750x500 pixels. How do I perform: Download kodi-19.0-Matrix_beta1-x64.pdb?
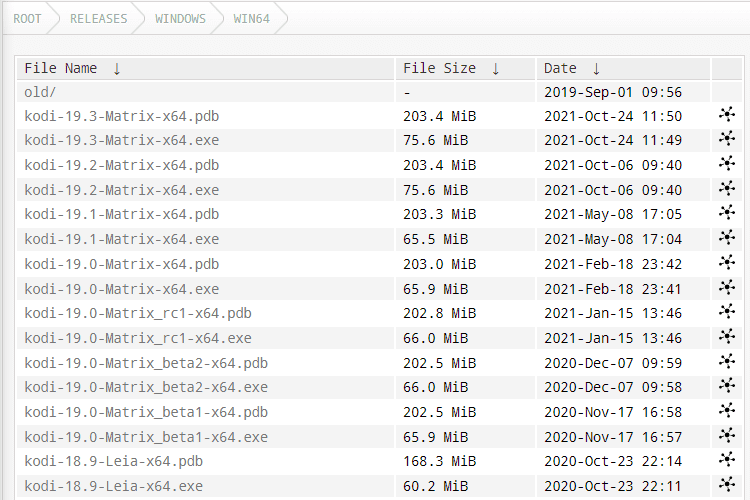(146, 412)
